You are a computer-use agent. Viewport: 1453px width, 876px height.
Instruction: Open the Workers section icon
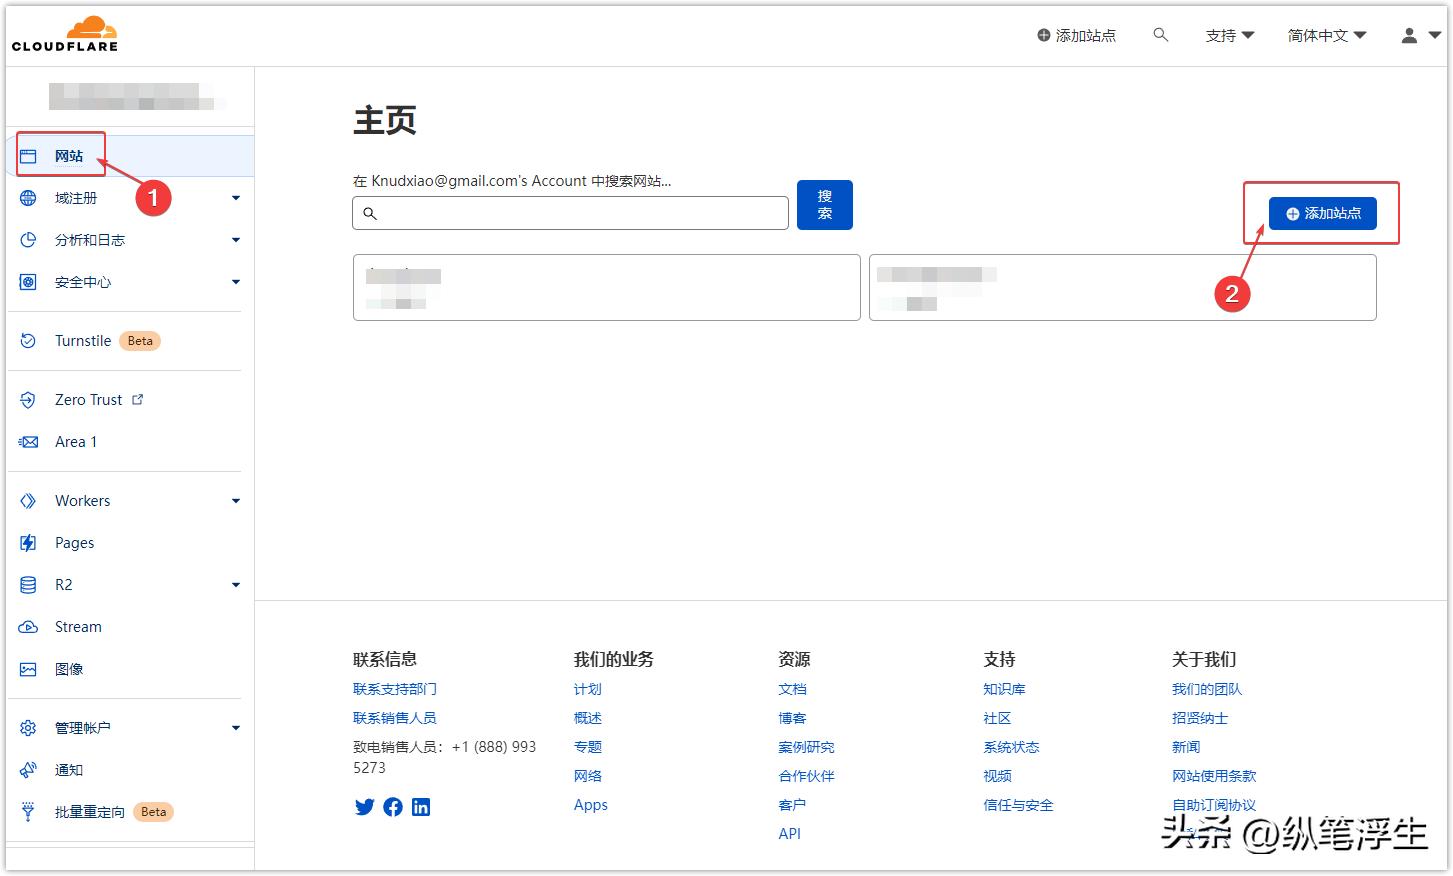[28, 500]
